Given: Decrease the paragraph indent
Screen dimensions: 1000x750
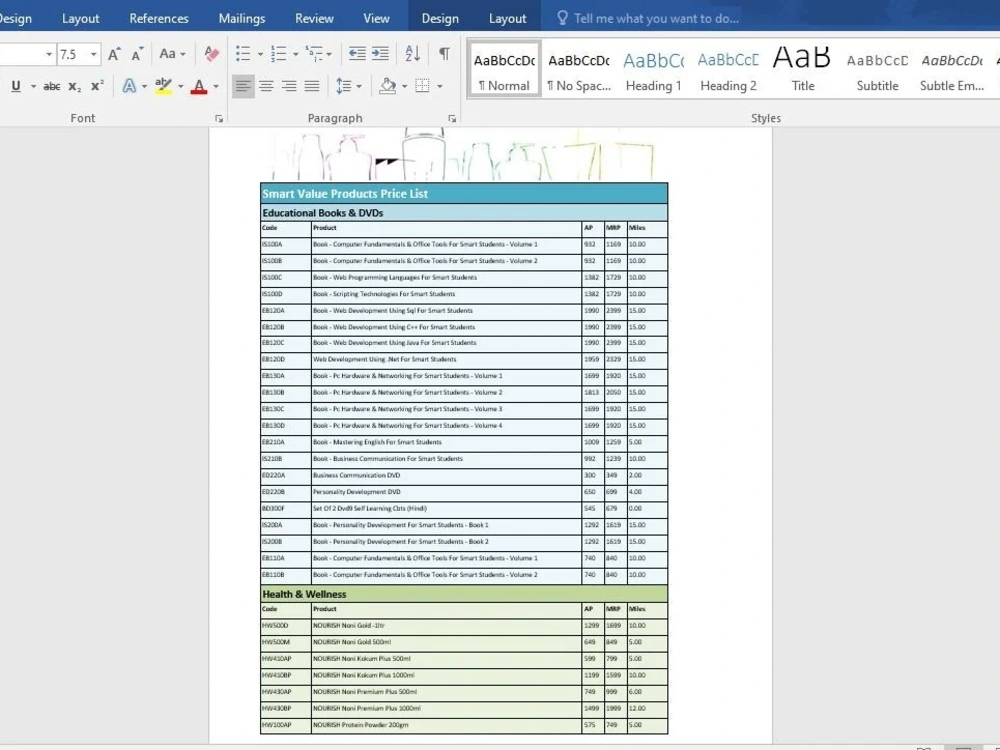Looking at the screenshot, I should coord(357,54).
